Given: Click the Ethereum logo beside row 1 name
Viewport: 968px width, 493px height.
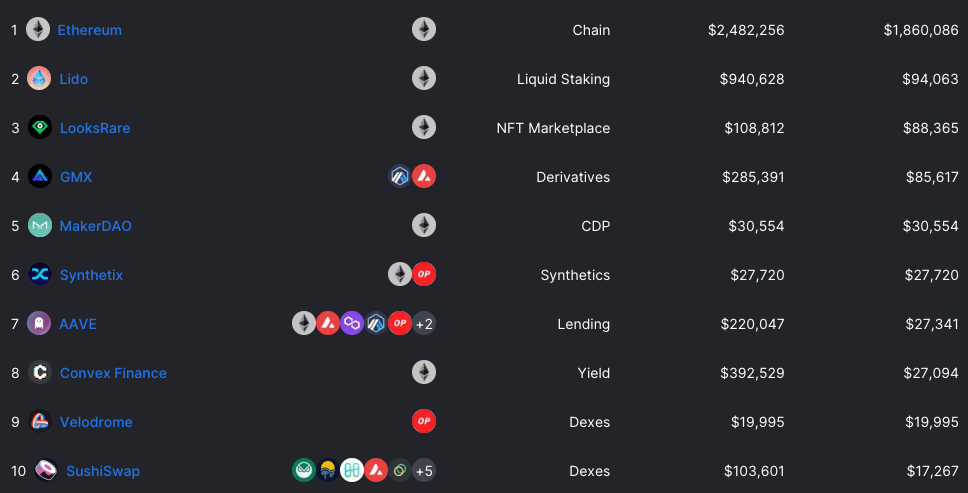Looking at the screenshot, I should (38, 30).
